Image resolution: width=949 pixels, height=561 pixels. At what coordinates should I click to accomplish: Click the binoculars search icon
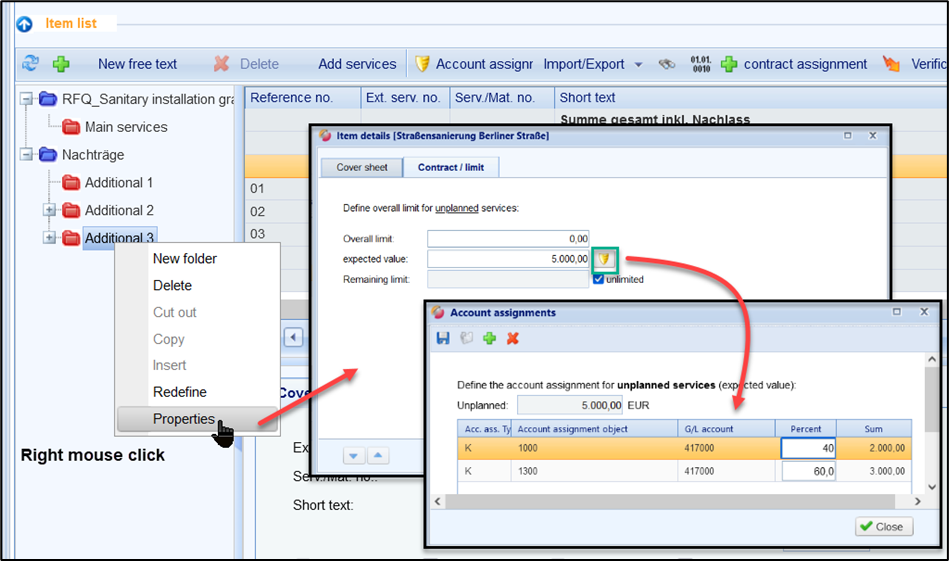(667, 64)
